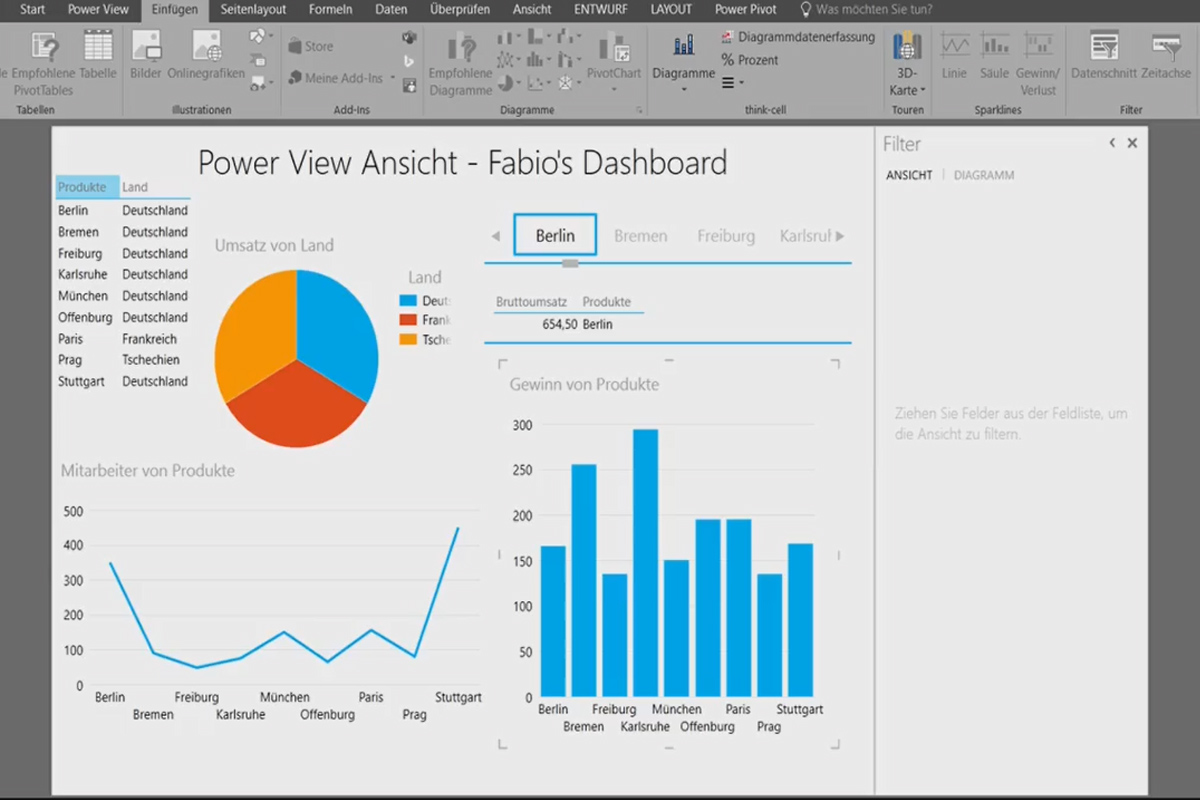Open the Seitenlayout ribbon tab
This screenshot has height=800, width=1200.
coord(253,9)
